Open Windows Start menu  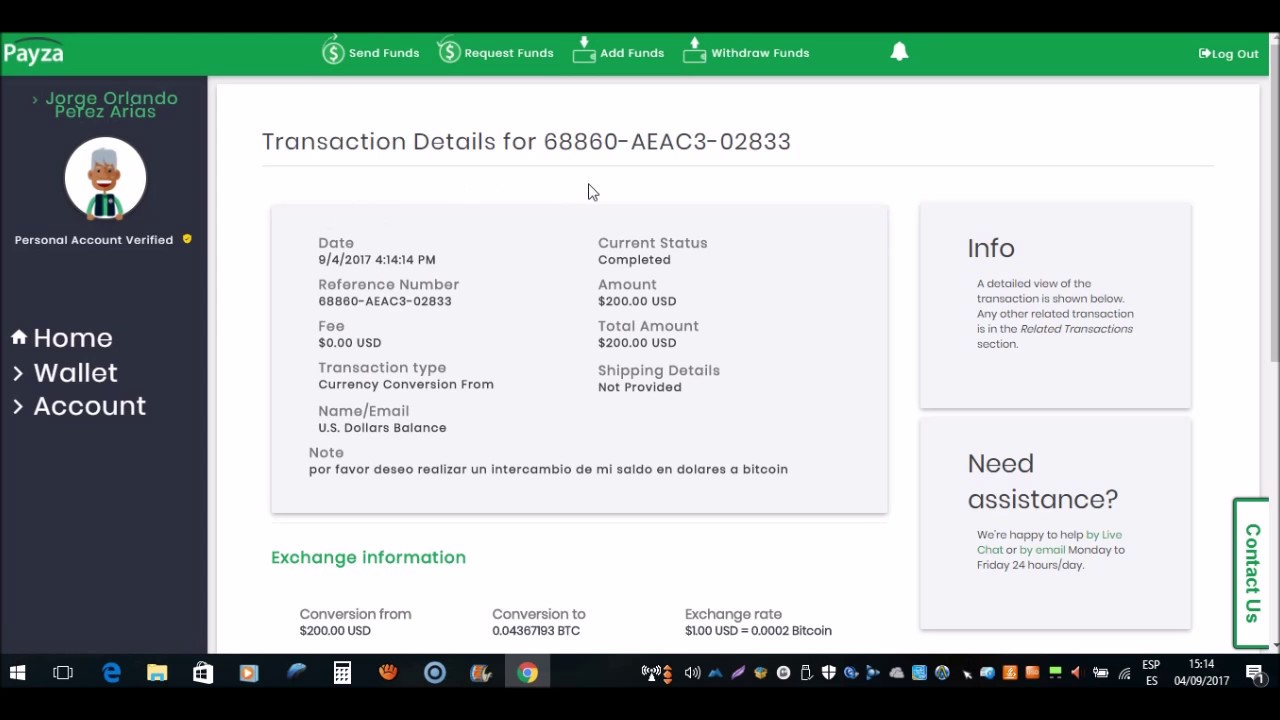tap(17, 673)
